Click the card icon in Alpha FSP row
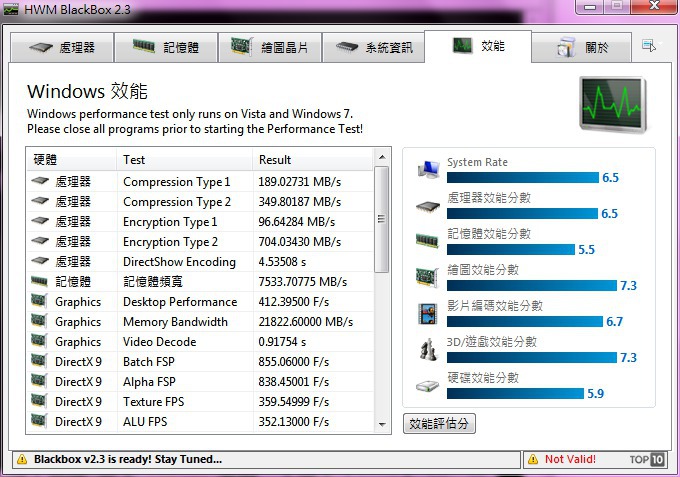This screenshot has height=477, width=680. [39, 380]
